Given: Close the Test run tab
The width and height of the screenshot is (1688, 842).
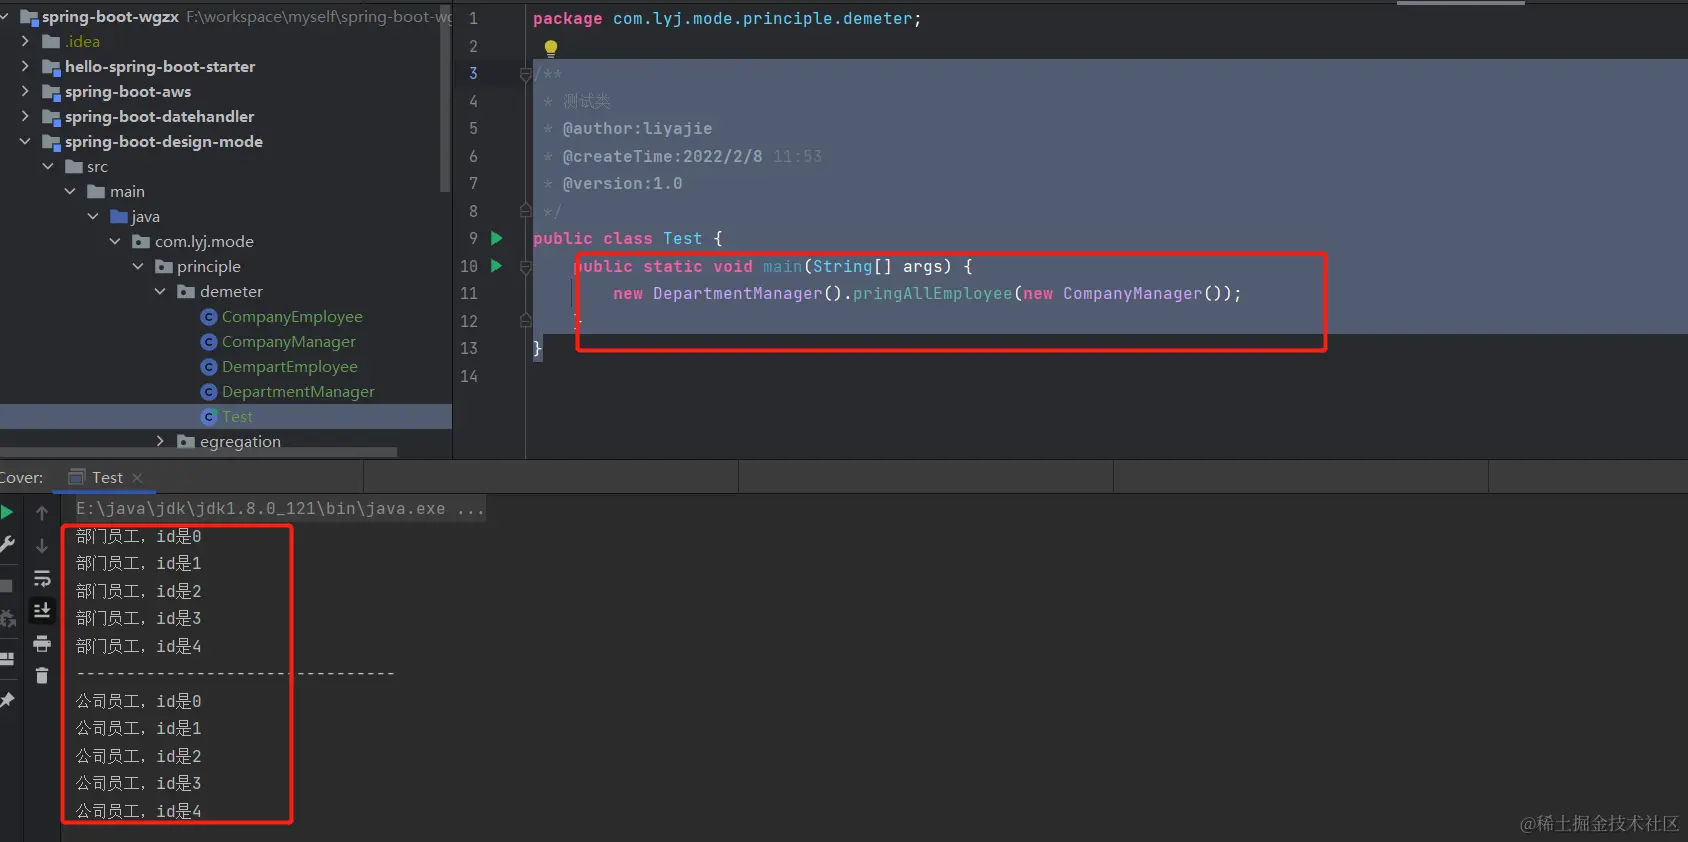Looking at the screenshot, I should 138,478.
